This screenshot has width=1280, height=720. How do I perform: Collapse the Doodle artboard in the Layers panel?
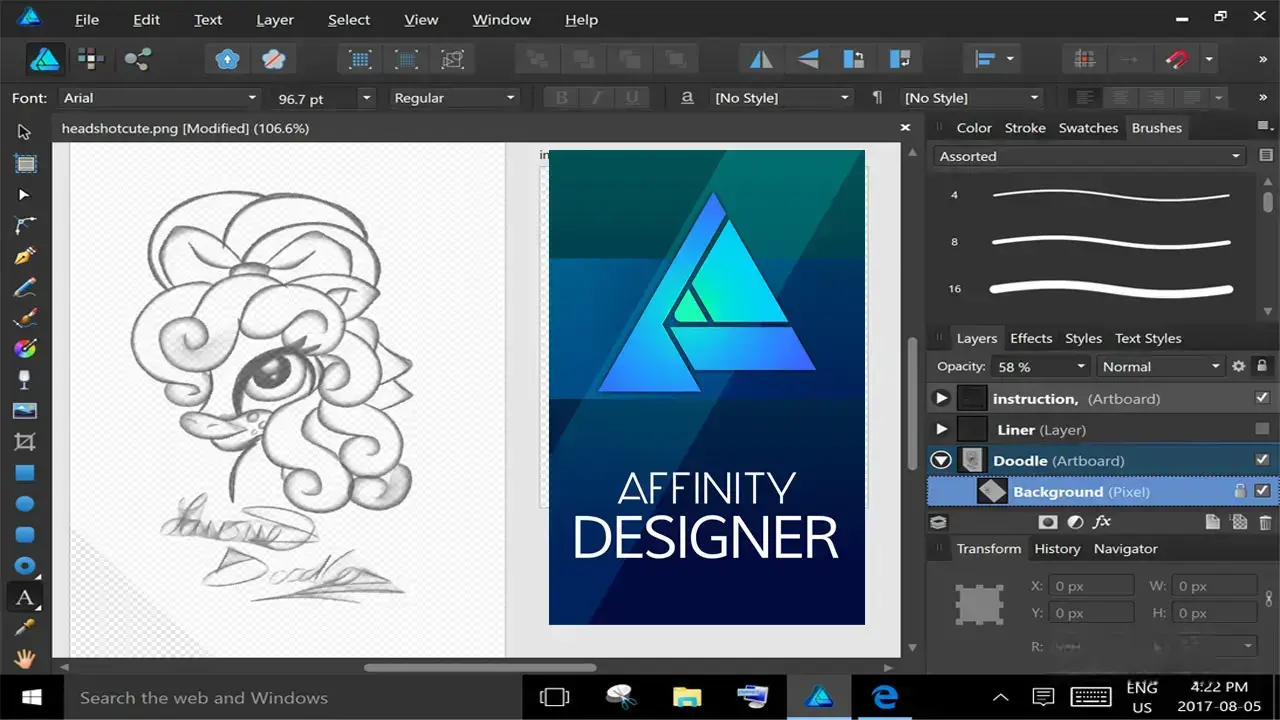pos(940,459)
